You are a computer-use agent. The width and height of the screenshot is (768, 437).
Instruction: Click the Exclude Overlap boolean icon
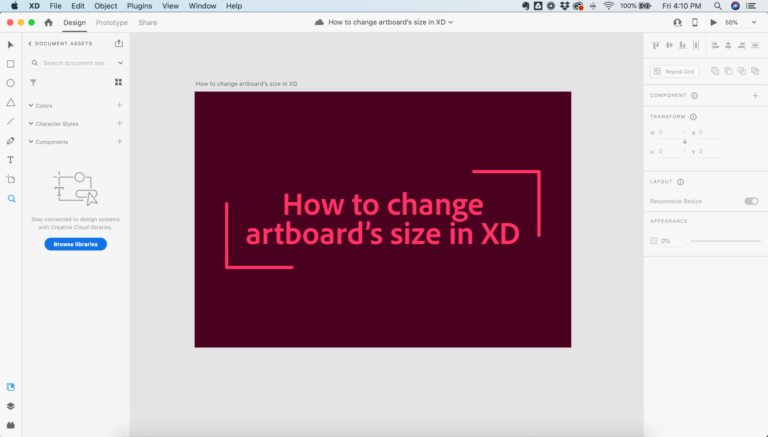click(755, 71)
